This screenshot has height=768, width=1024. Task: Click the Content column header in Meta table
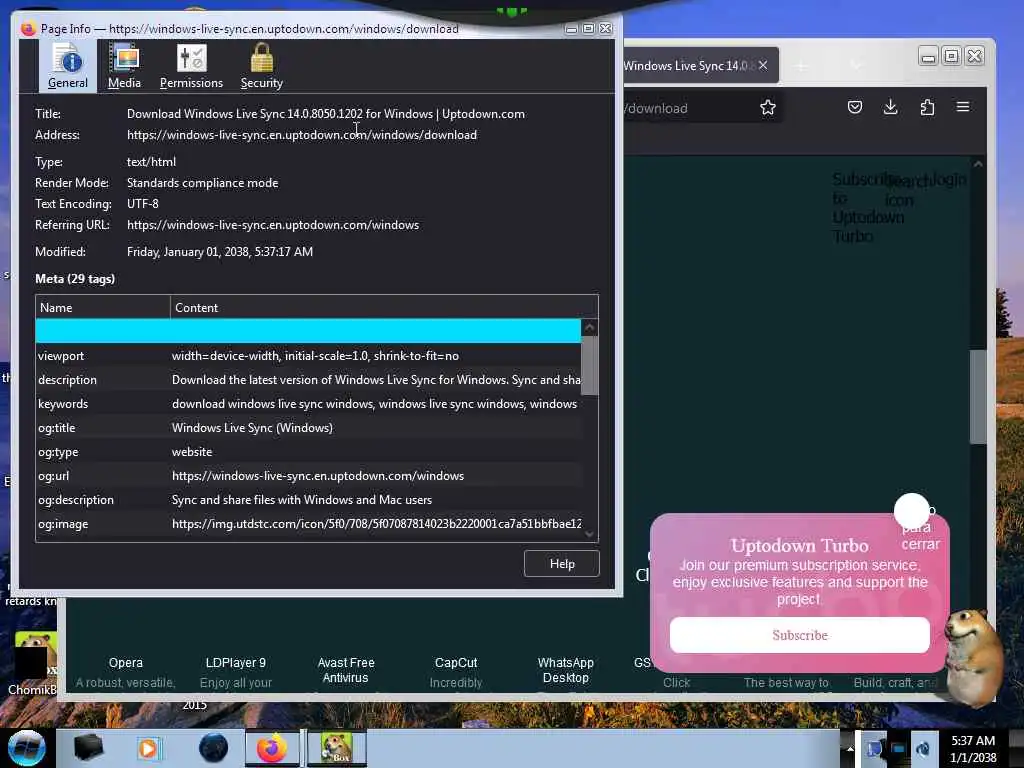point(384,308)
